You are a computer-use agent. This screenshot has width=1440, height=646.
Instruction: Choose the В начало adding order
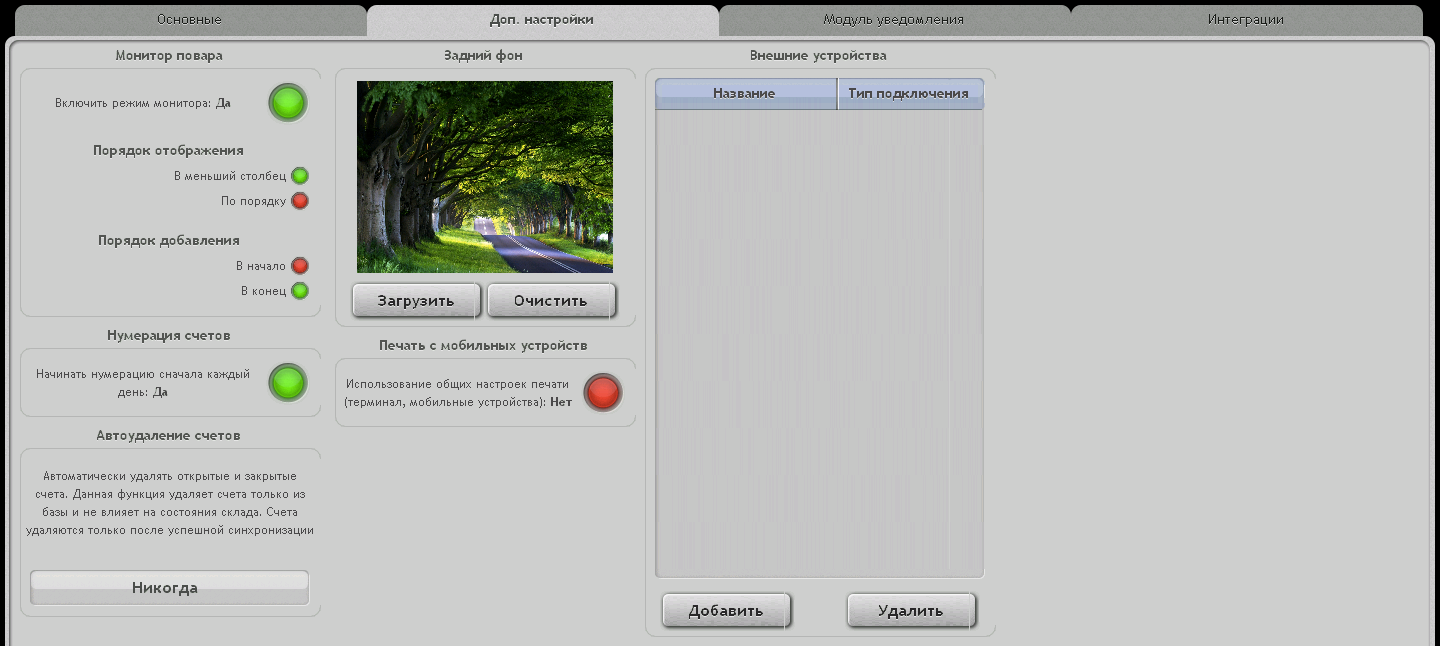click(x=299, y=266)
